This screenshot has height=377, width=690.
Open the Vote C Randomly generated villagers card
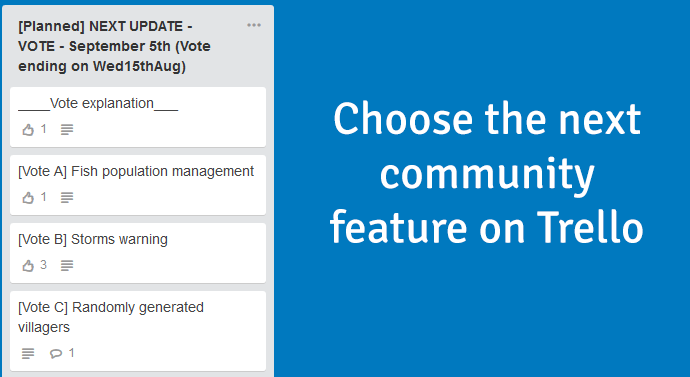[138, 331]
